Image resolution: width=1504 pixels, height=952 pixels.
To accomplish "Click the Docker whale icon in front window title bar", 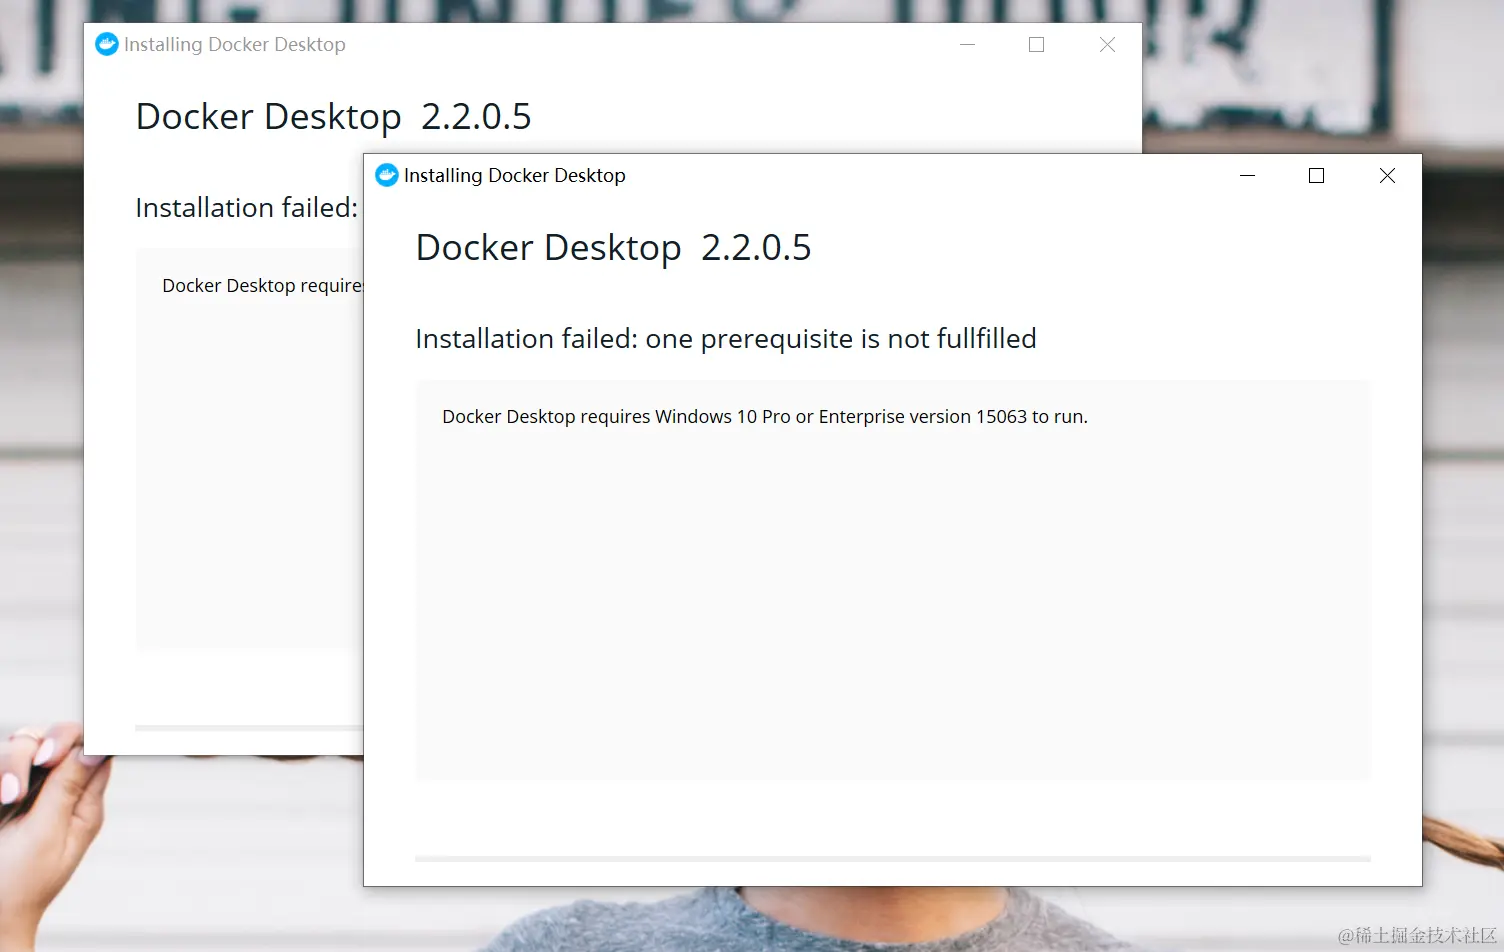I will click(x=387, y=176).
